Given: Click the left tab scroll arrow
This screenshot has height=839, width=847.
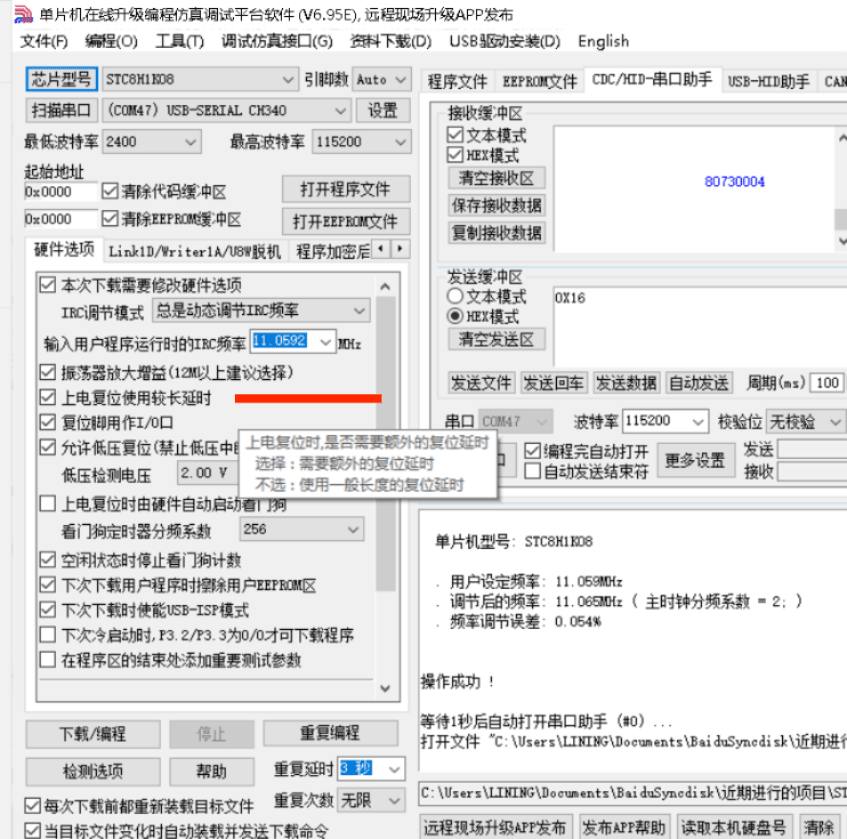Looking at the screenshot, I should pos(381,249).
